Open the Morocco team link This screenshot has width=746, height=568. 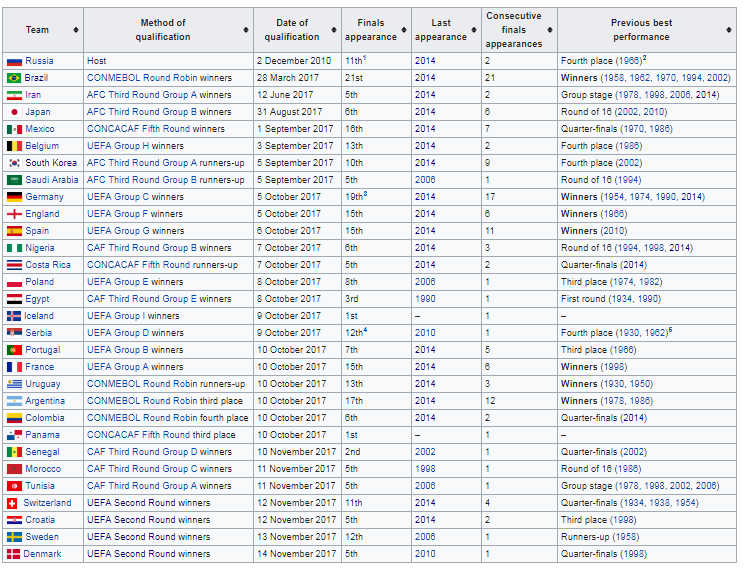pyautogui.click(x=43, y=469)
